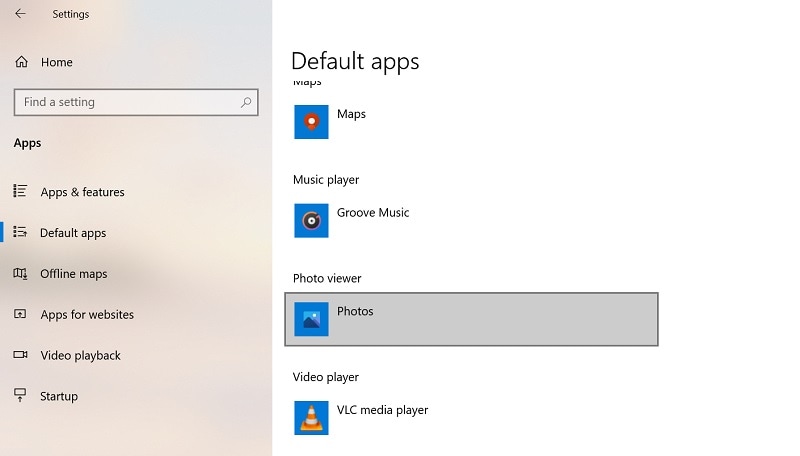Image resolution: width=800 pixels, height=456 pixels.
Task: Click the Default apps sidebar icon
Action: pos(20,232)
